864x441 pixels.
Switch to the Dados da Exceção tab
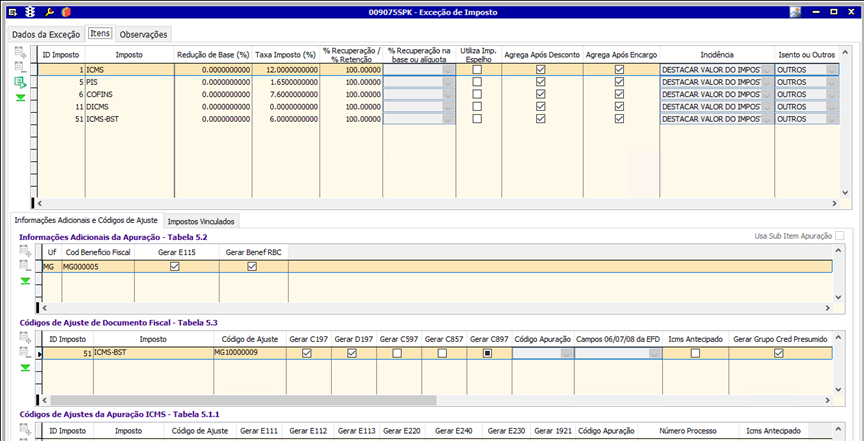pos(45,34)
